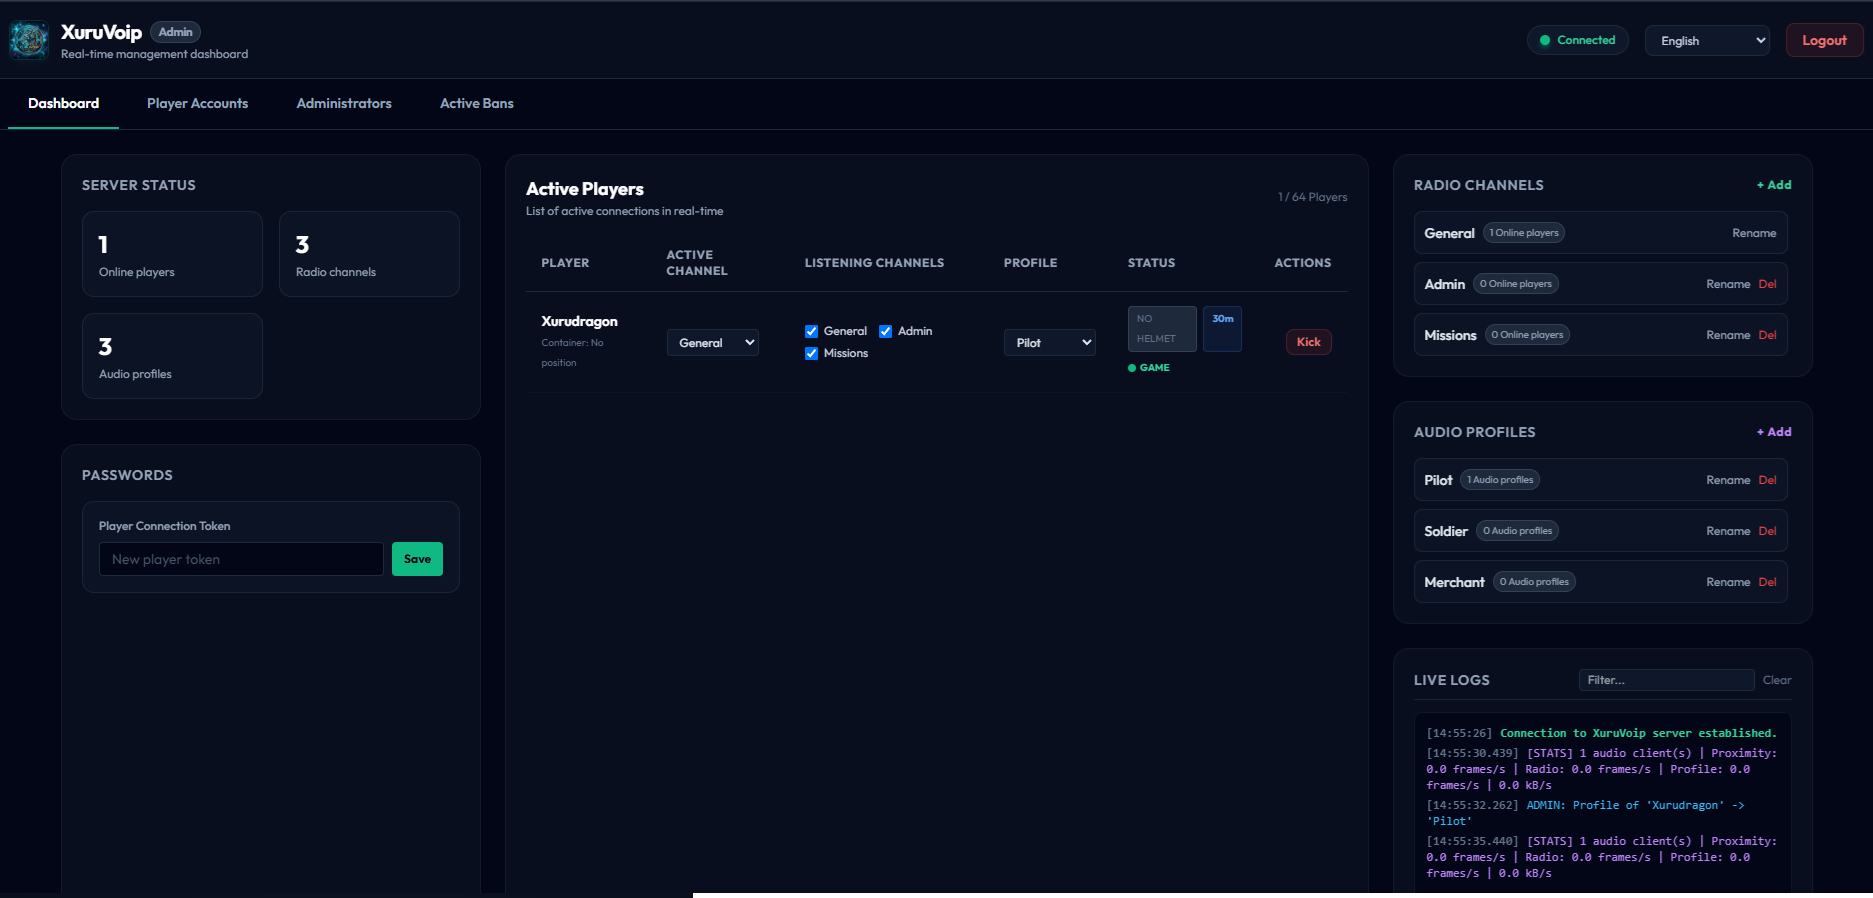Screen dimensions: 1873x898
Task: Click the Missions '0 Online players' badge
Action: pos(1527,335)
